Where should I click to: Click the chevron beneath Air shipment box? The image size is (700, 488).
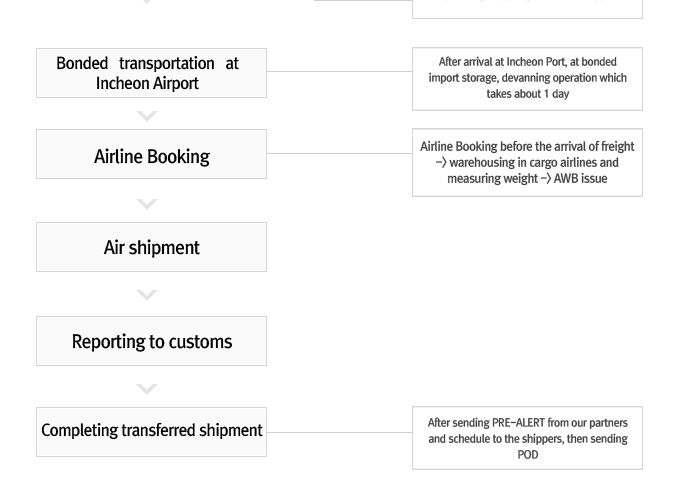tap(147, 295)
